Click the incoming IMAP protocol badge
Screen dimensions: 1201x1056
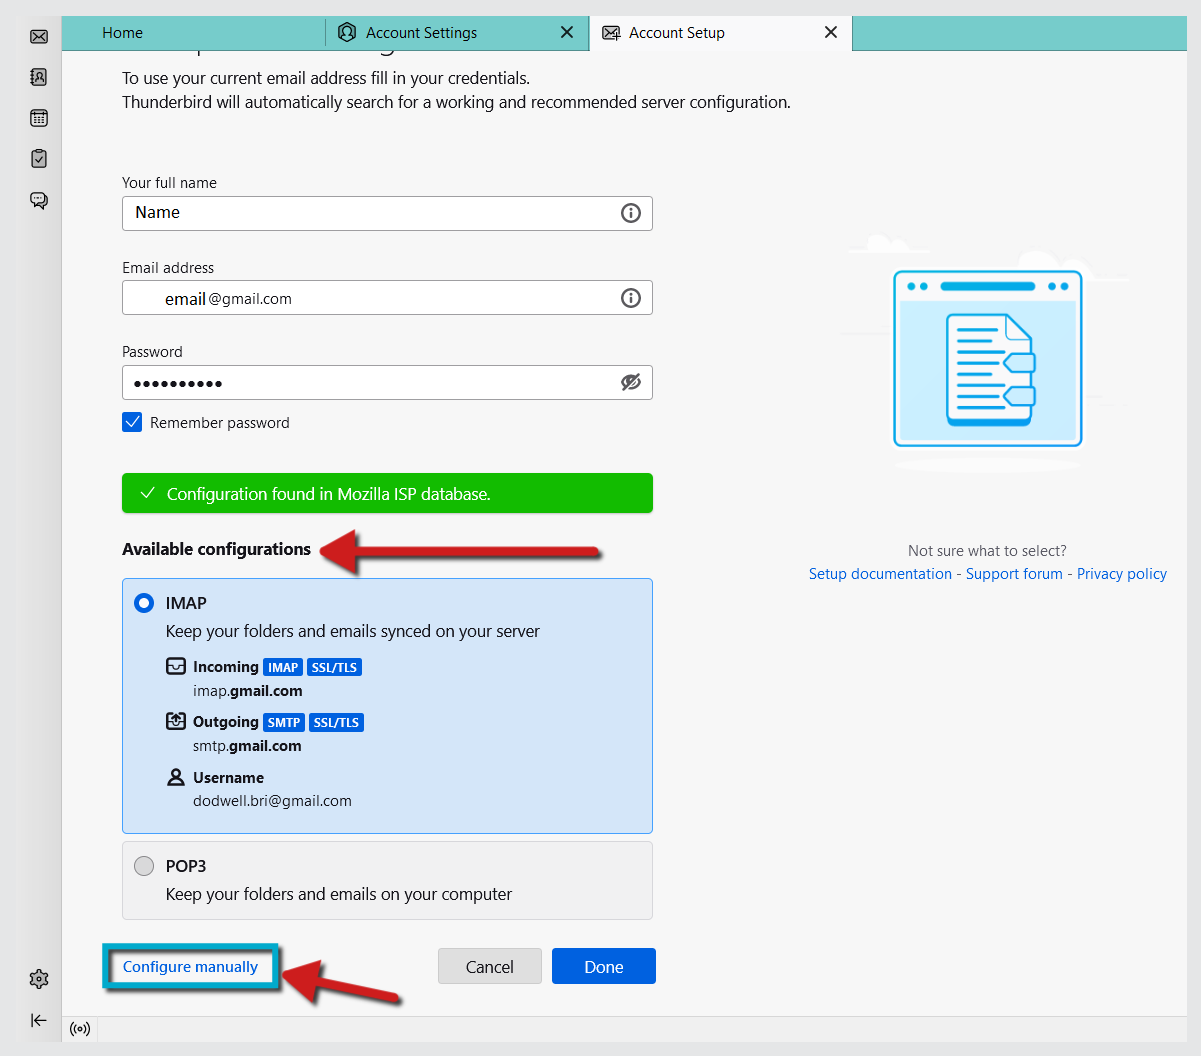click(283, 667)
